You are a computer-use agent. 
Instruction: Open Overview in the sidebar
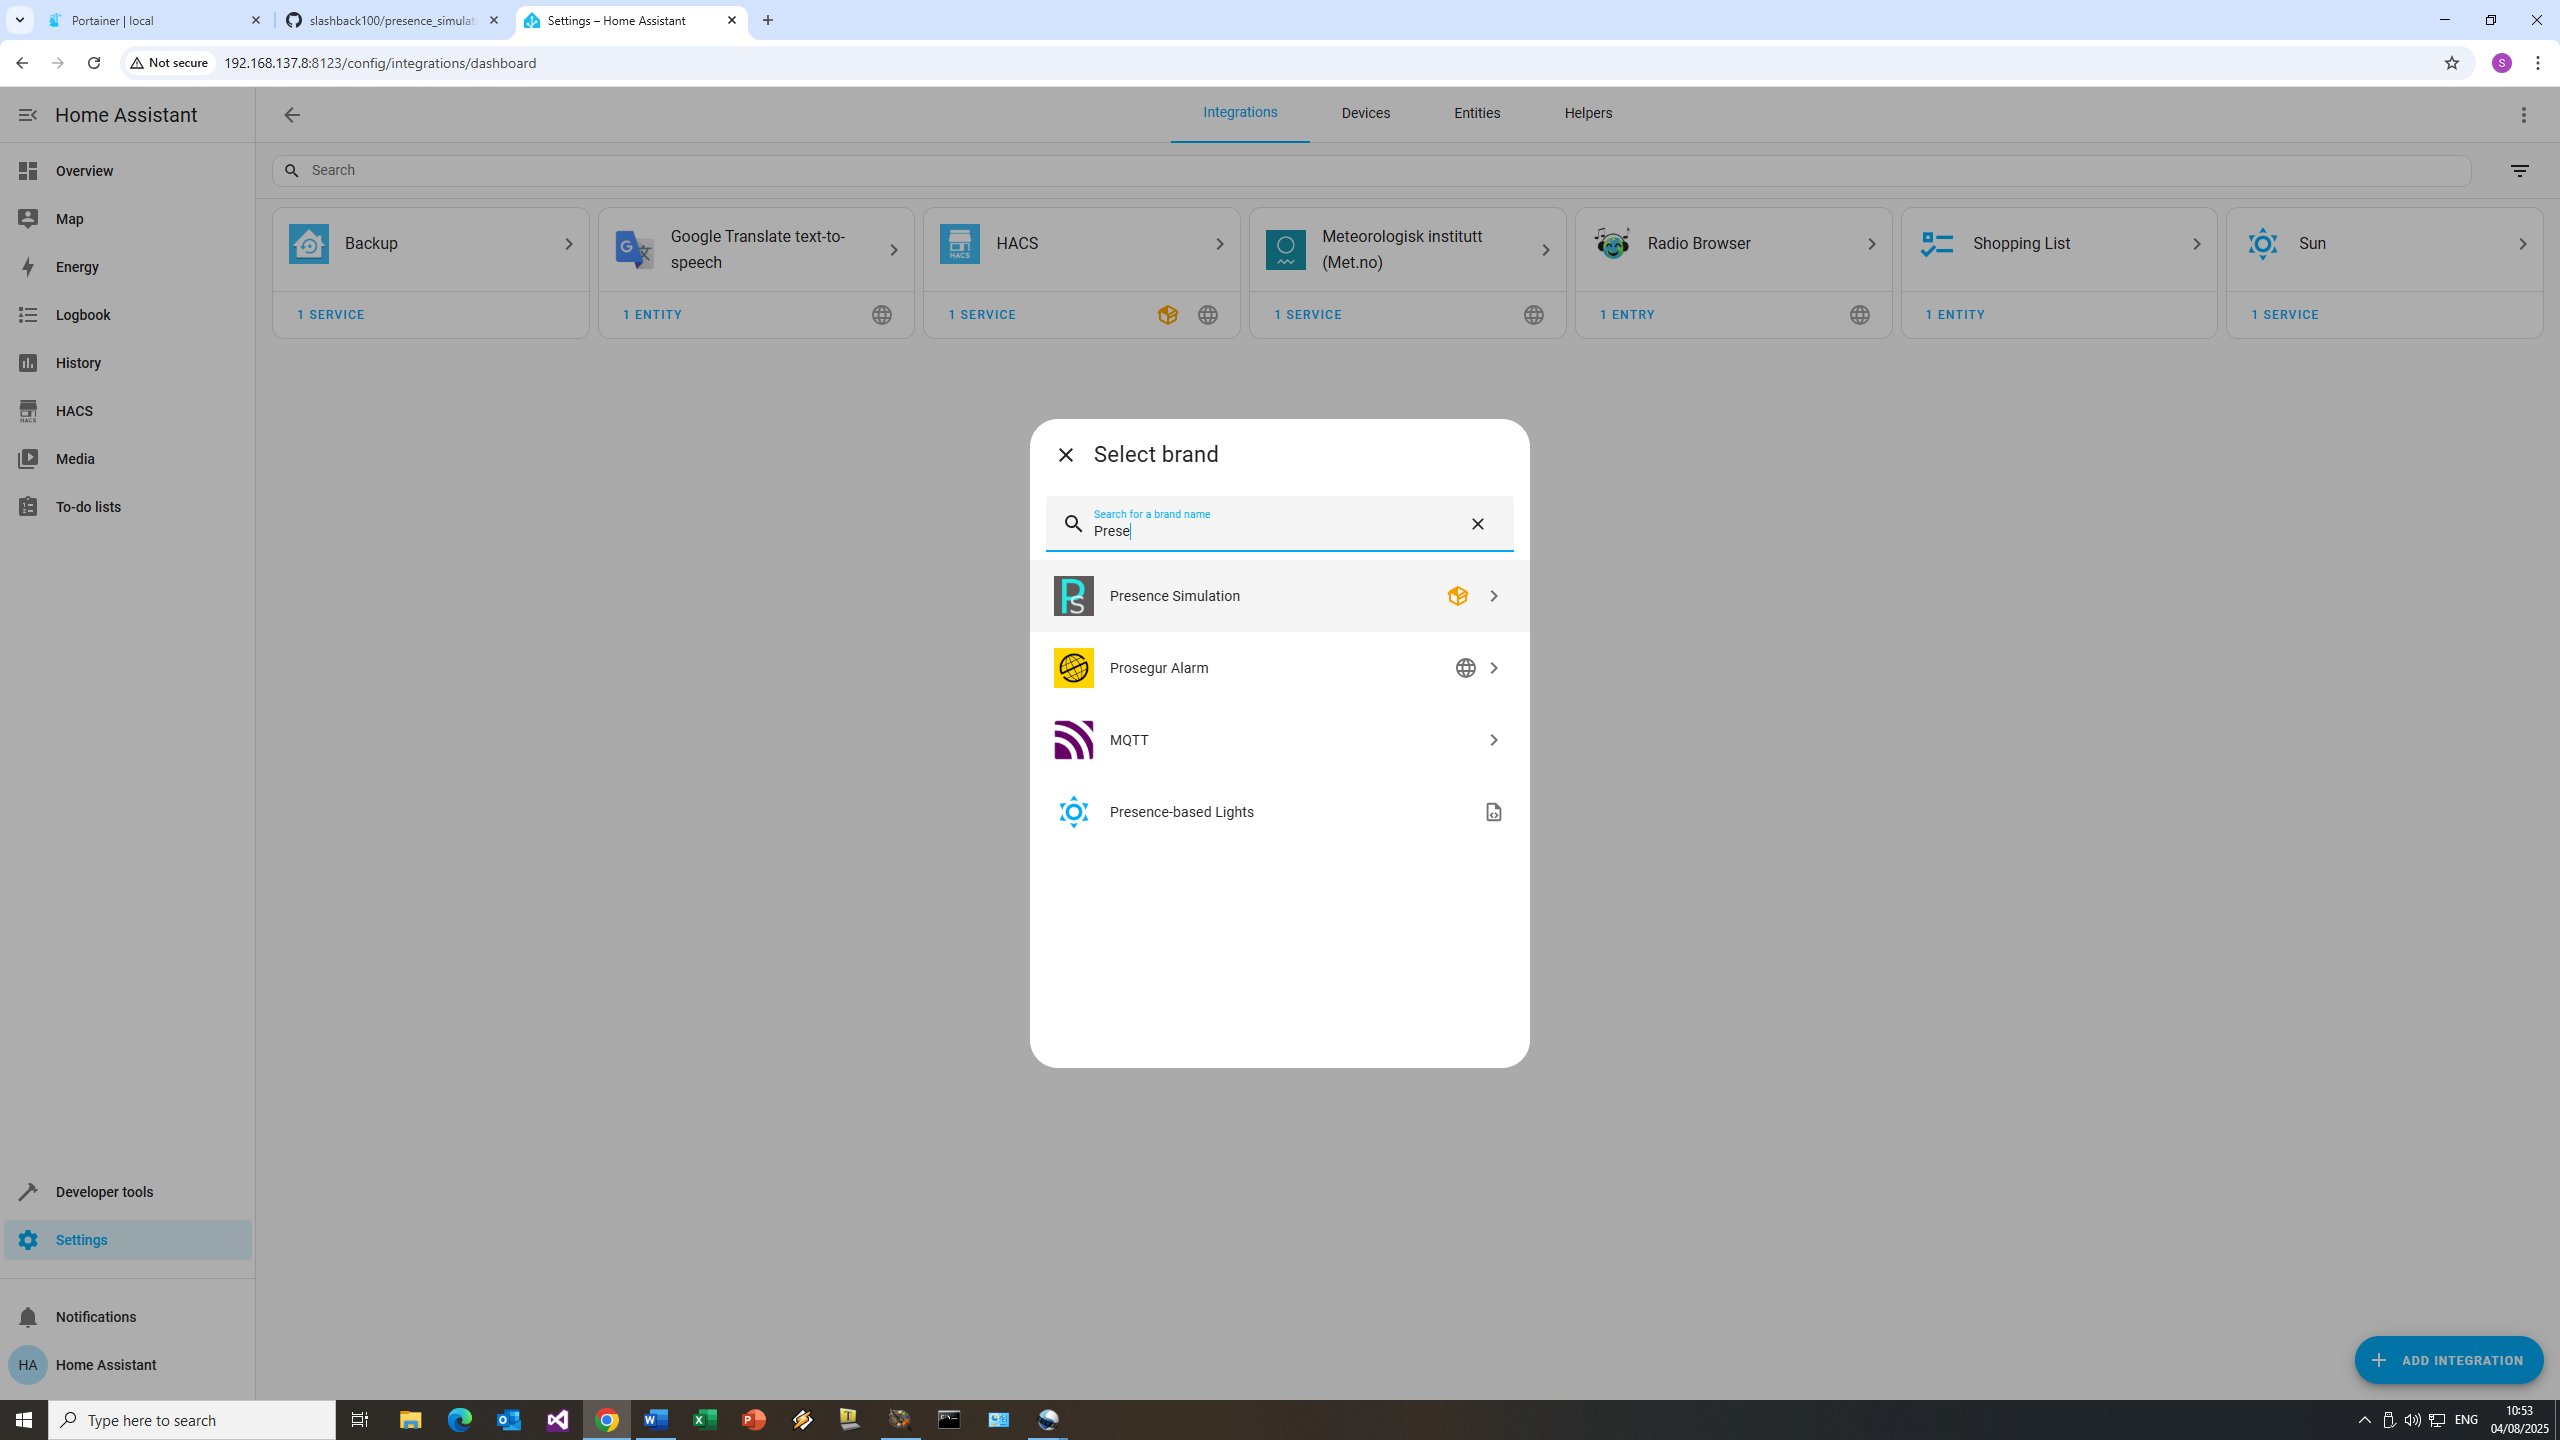[128, 171]
